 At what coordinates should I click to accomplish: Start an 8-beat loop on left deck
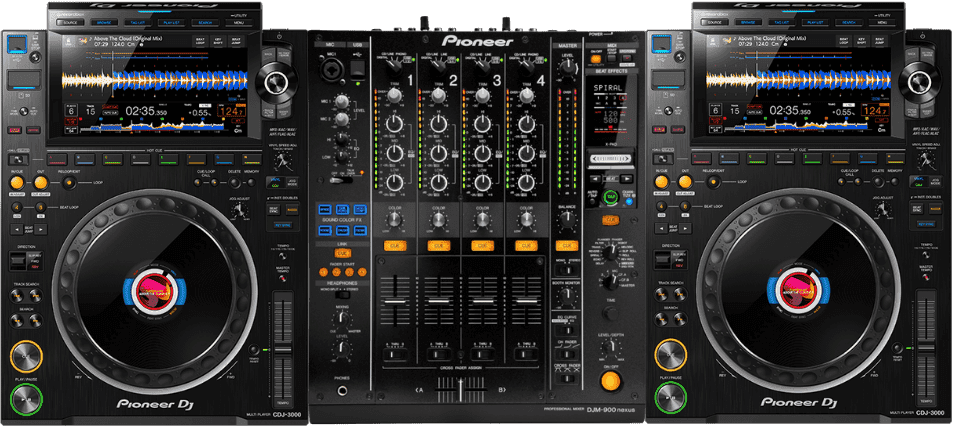coord(40,208)
